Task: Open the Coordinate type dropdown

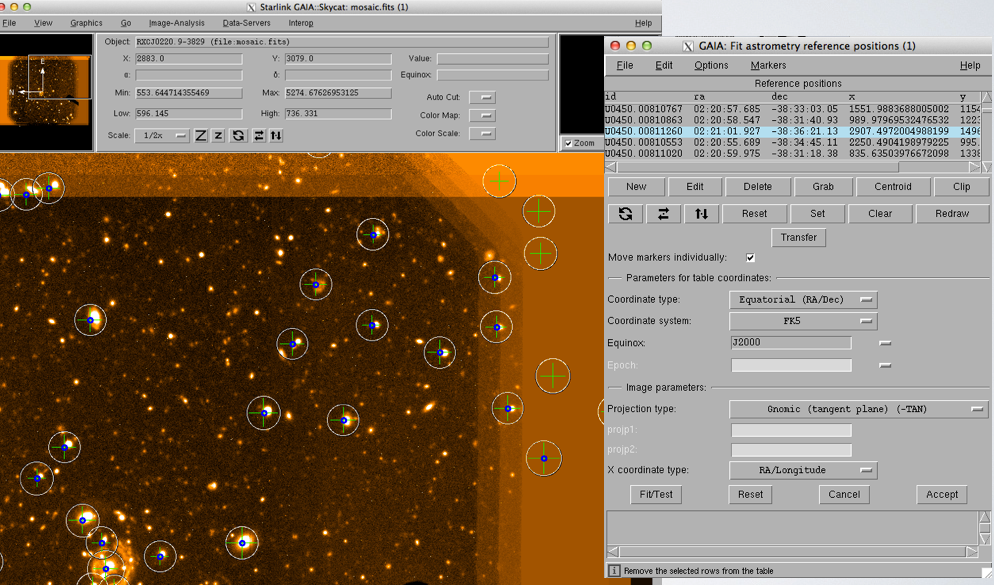Action: [x=803, y=299]
